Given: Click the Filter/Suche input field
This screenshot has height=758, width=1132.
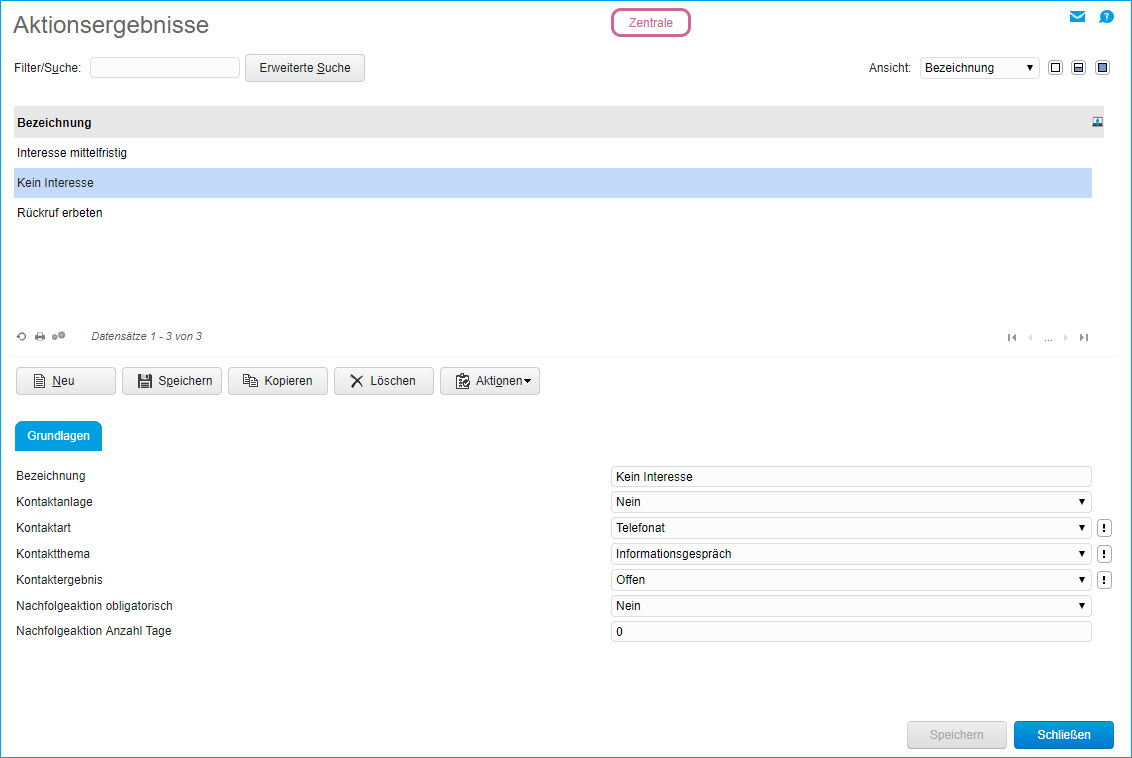Looking at the screenshot, I should 165,68.
